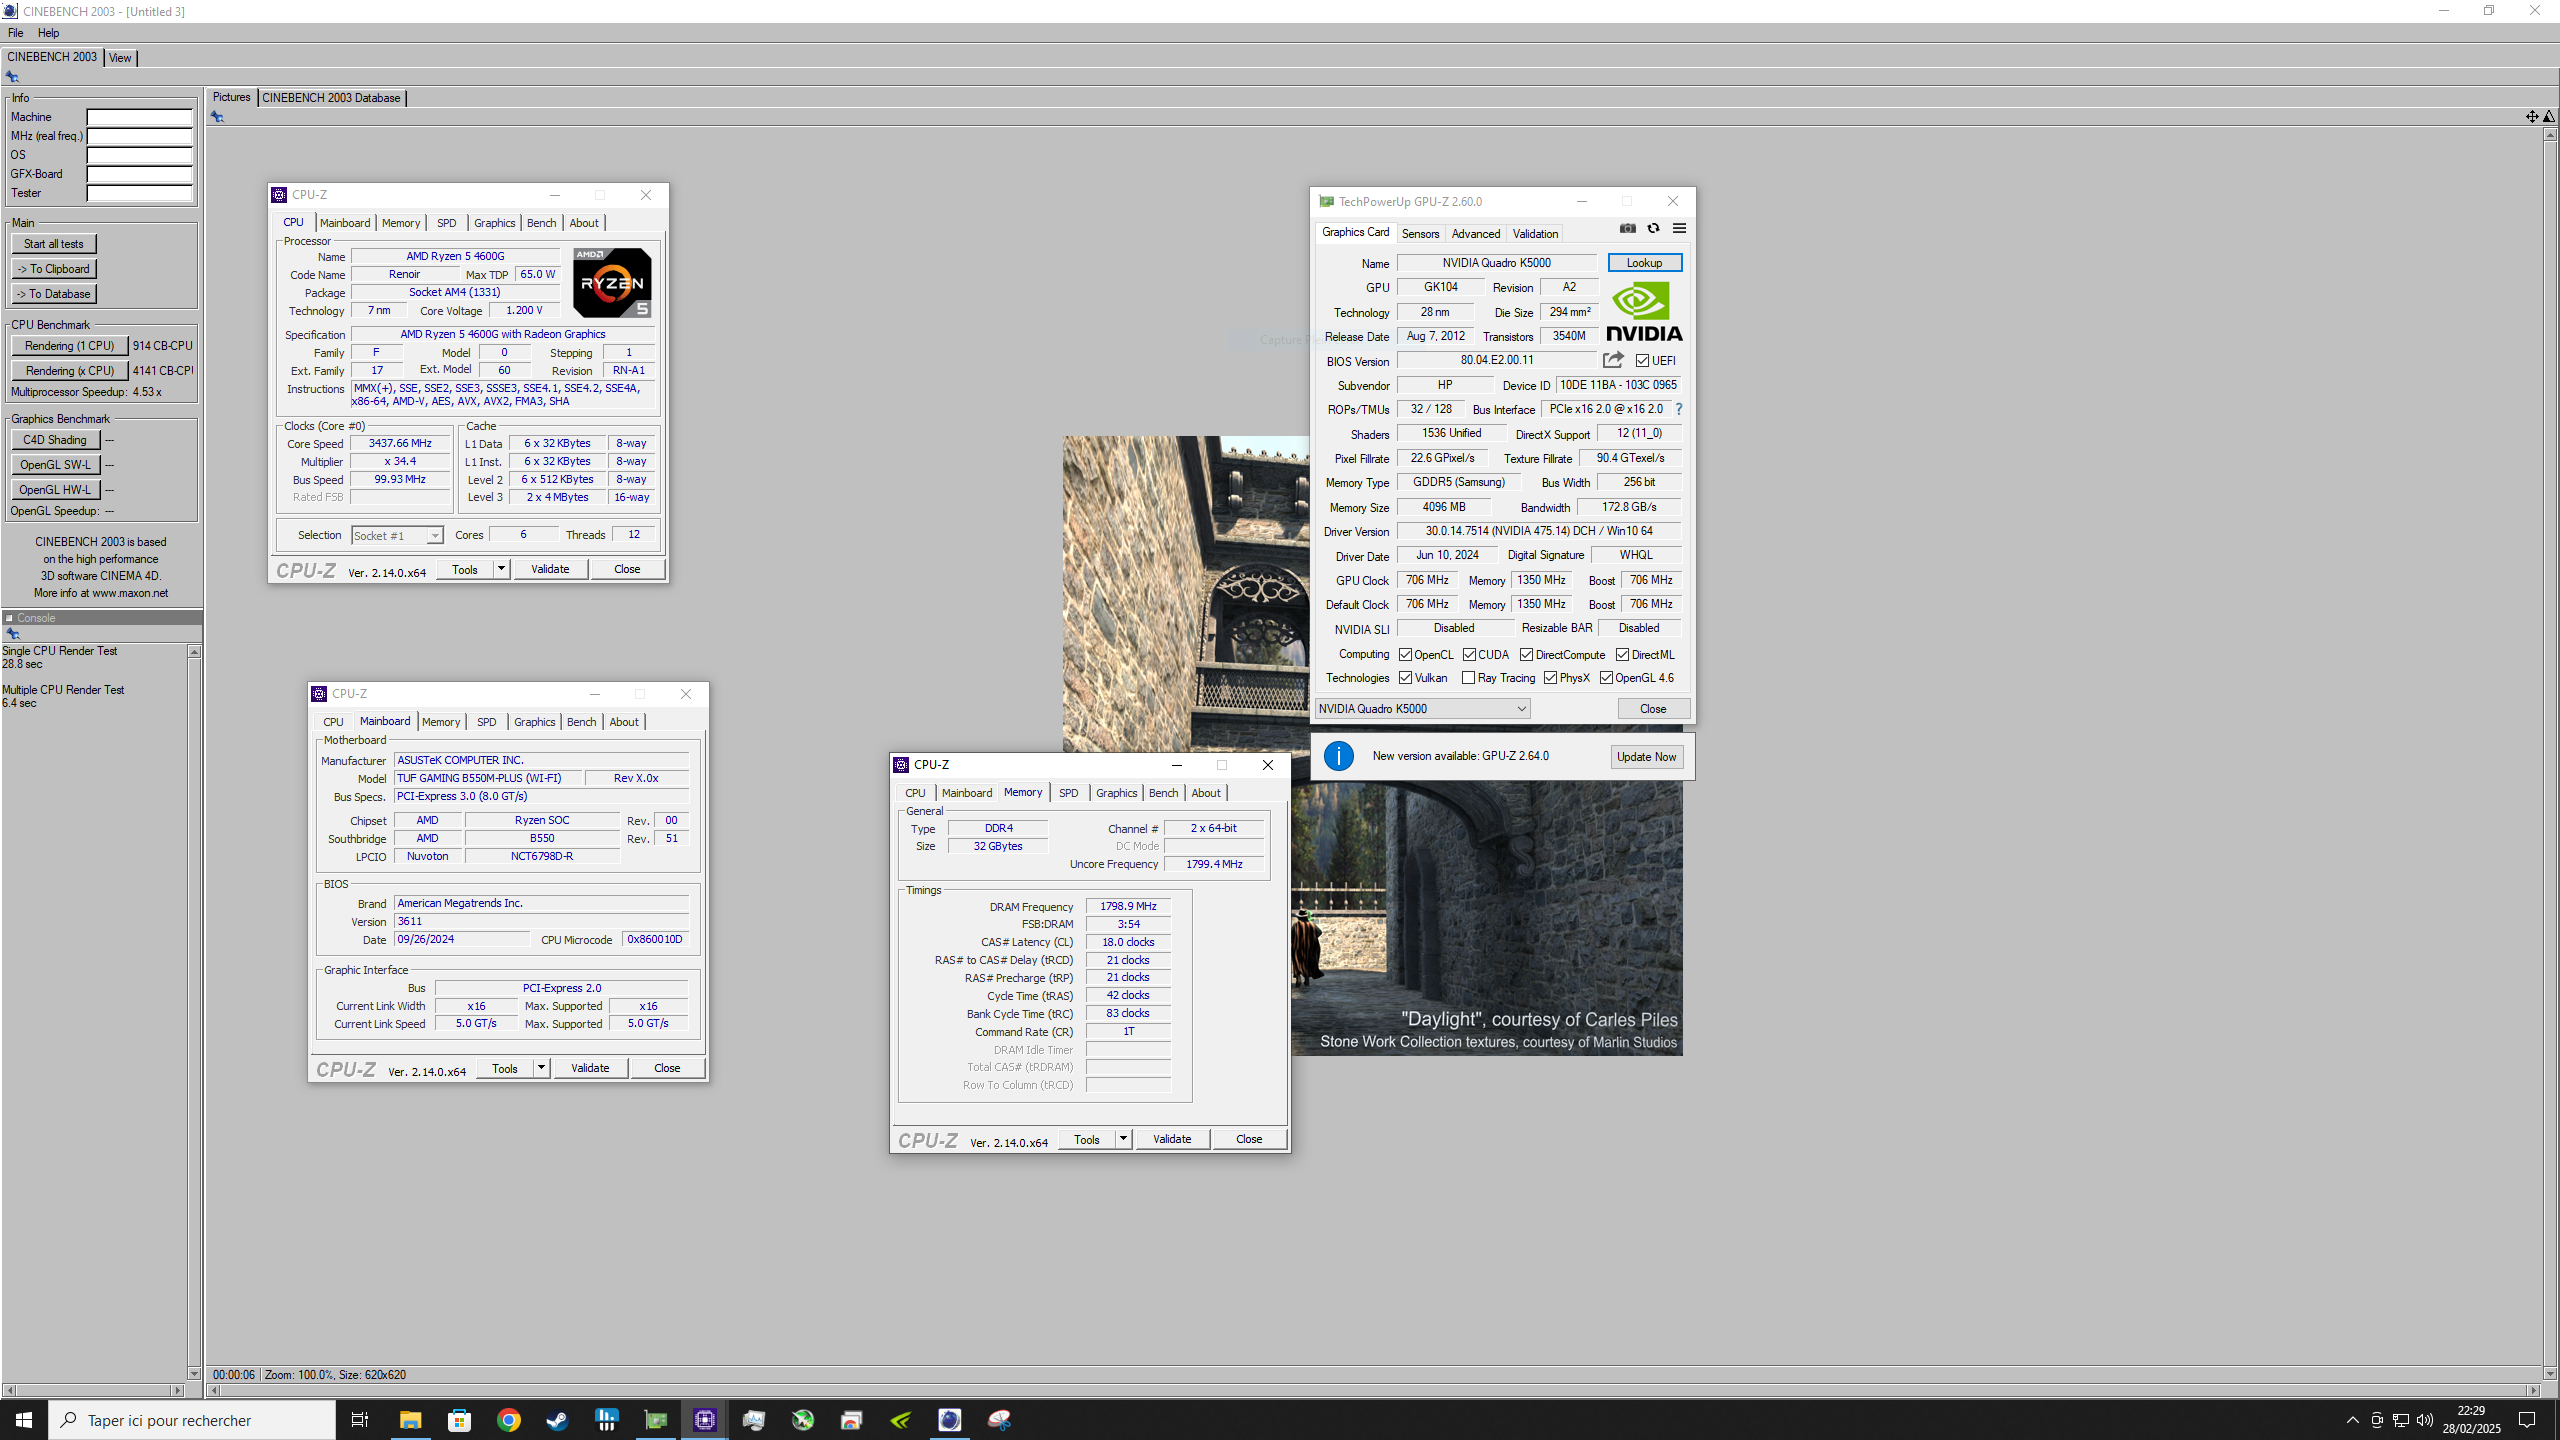
Task: Open the Socket #1 selection dropdown
Action: [397, 536]
